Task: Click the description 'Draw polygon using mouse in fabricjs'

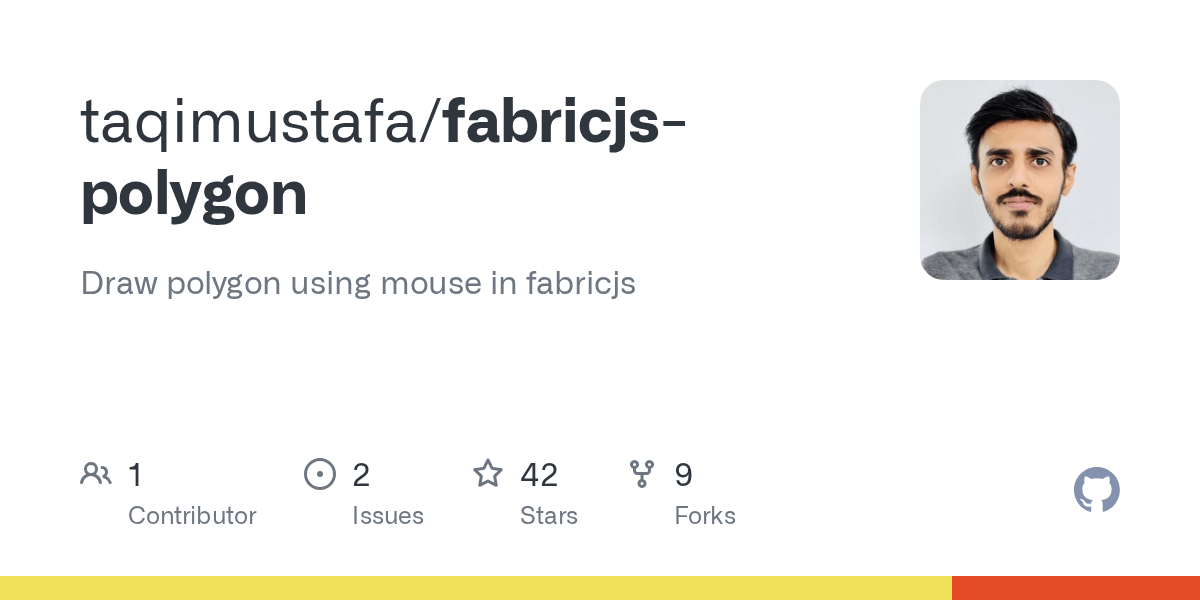Action: 358,284
